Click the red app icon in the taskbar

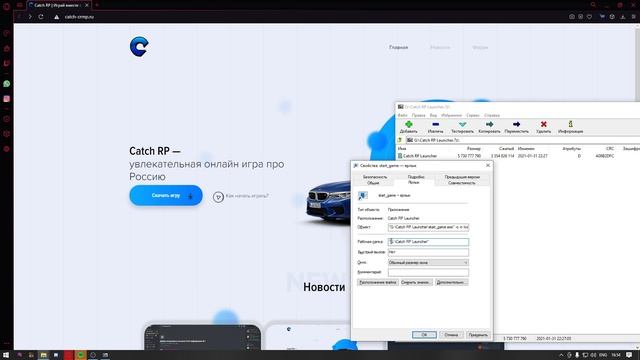click(x=68, y=355)
